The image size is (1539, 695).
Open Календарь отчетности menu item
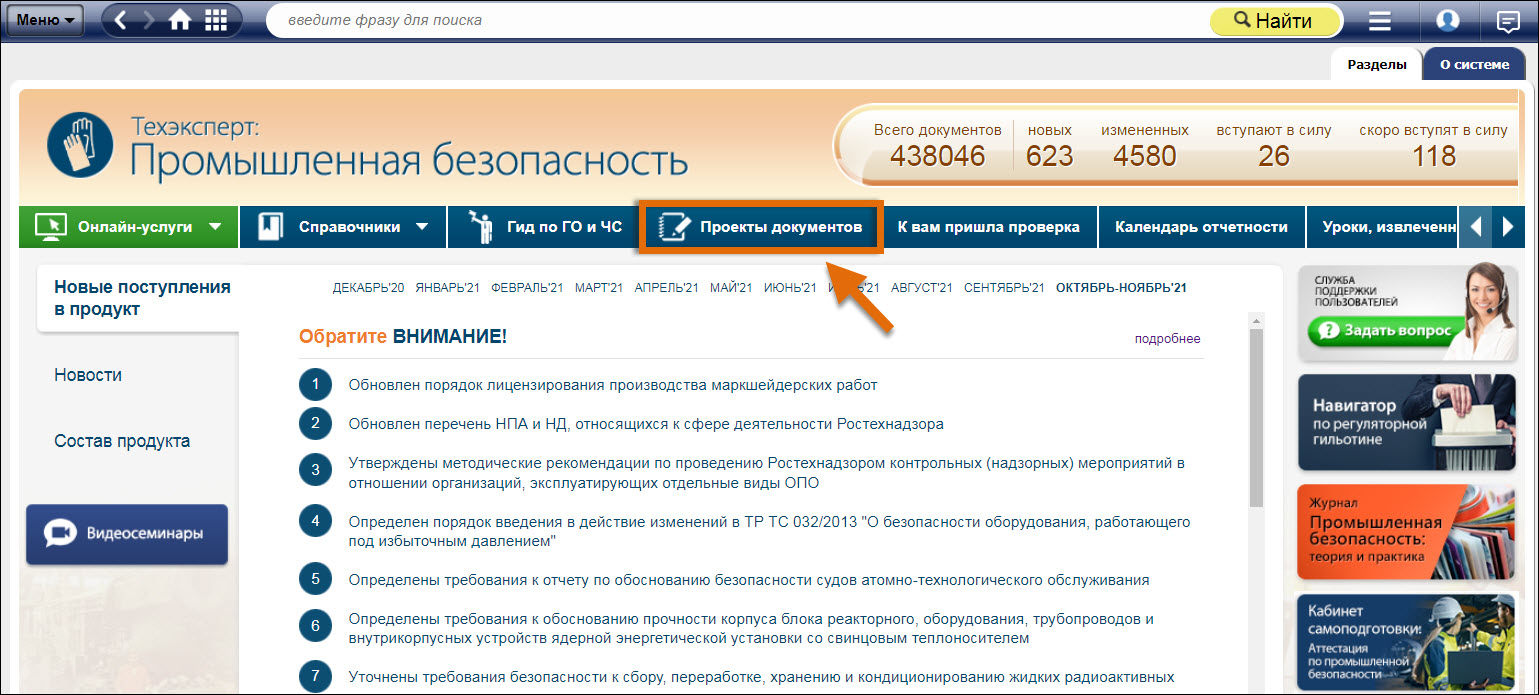pyautogui.click(x=1201, y=227)
